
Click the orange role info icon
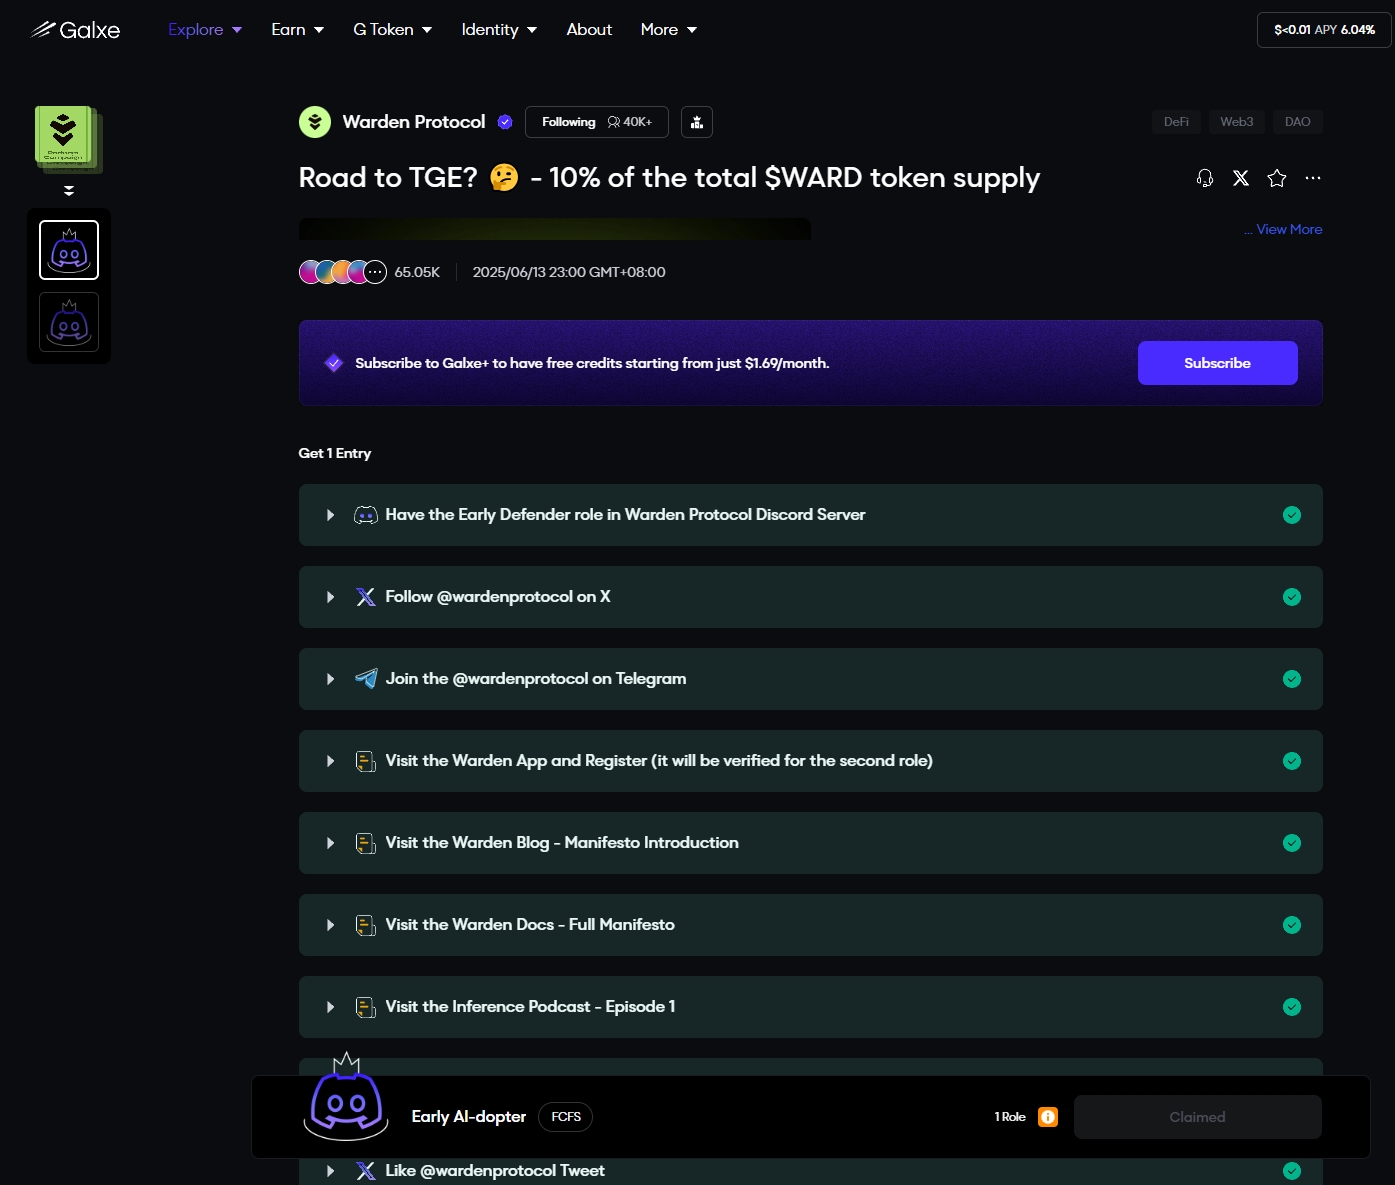(x=1048, y=1117)
